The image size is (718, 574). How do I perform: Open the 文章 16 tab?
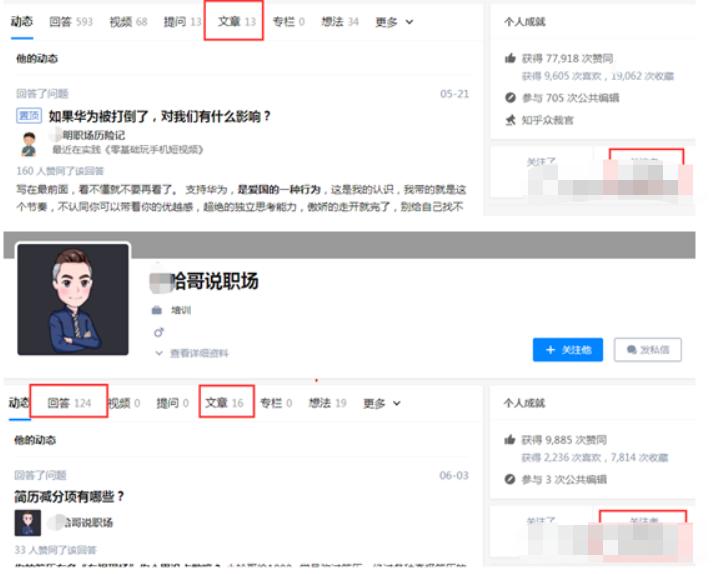[x=224, y=402]
